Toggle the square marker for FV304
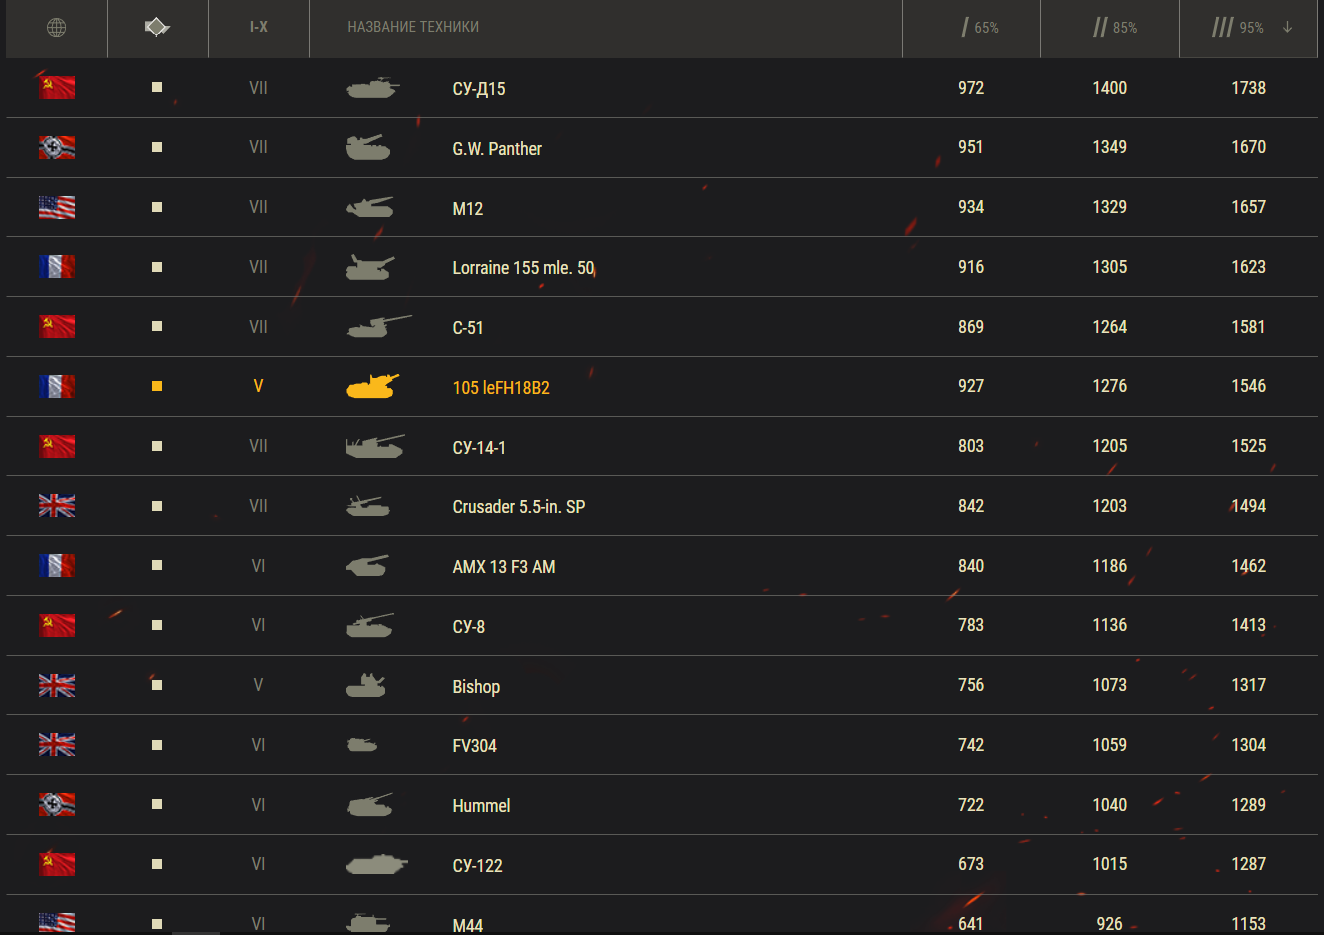The width and height of the screenshot is (1324, 935). (x=157, y=745)
